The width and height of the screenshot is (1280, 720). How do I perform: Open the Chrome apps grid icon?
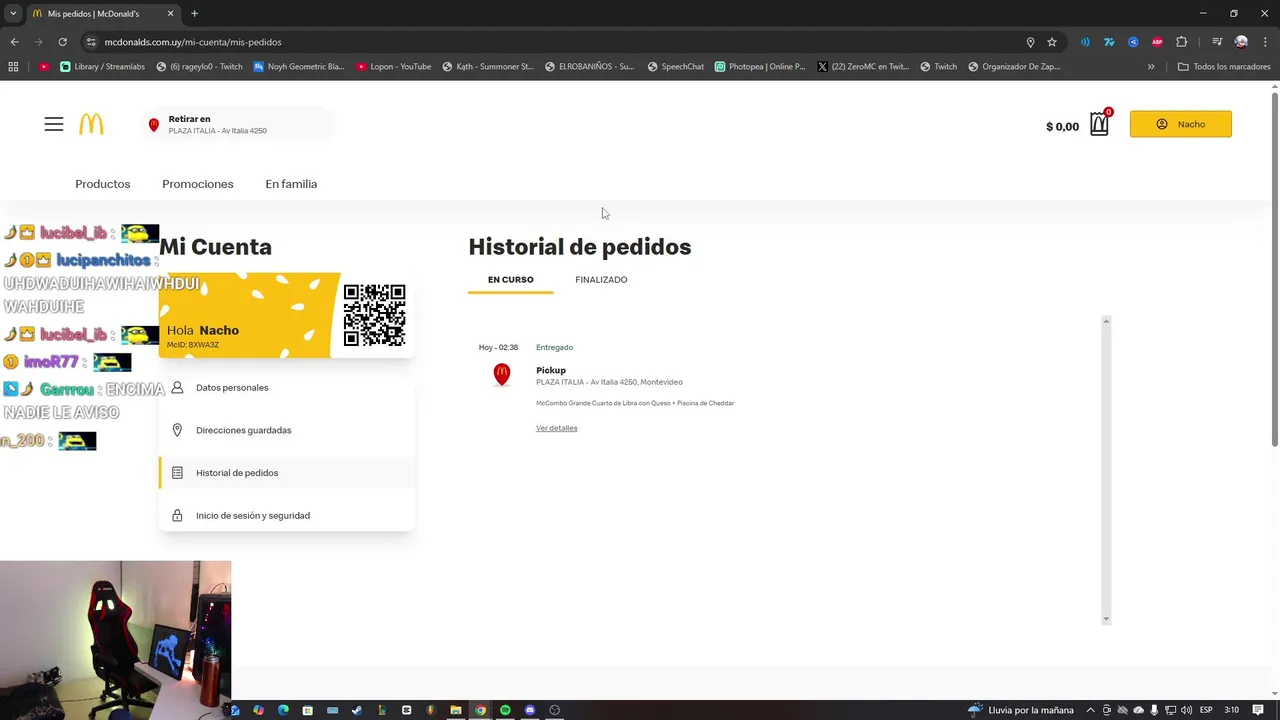tap(13, 67)
